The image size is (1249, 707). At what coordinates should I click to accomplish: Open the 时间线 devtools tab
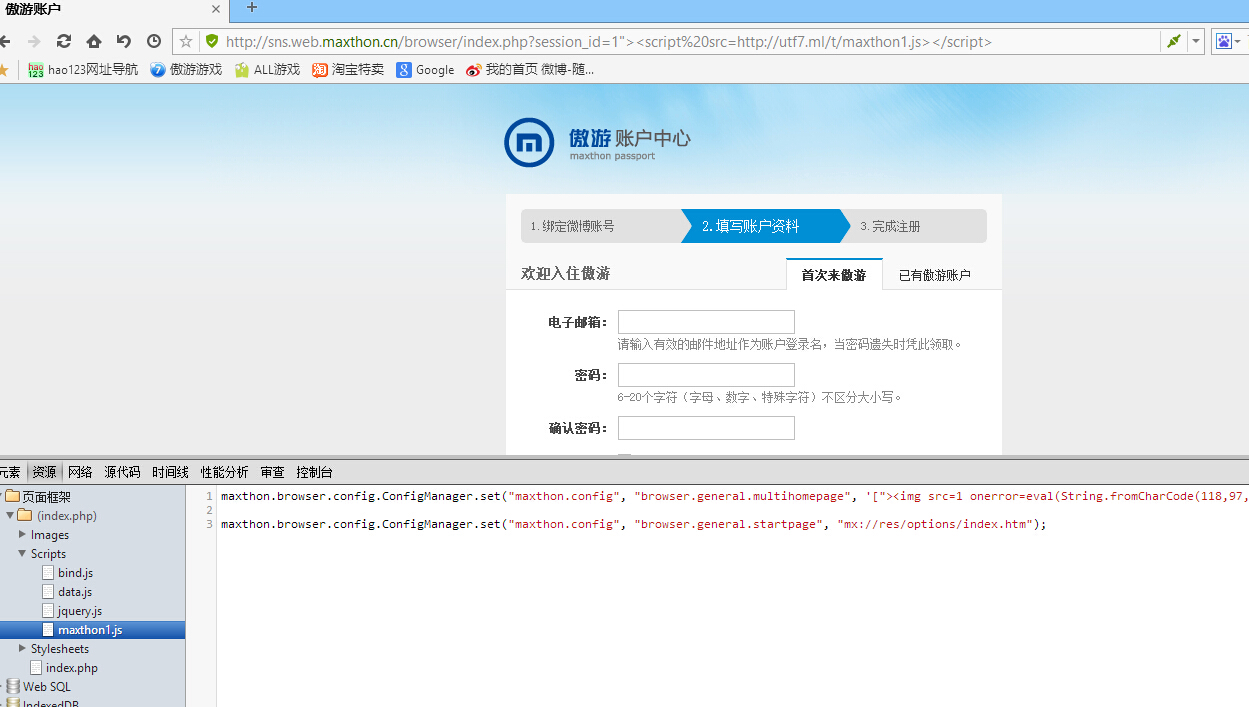pyautogui.click(x=170, y=472)
